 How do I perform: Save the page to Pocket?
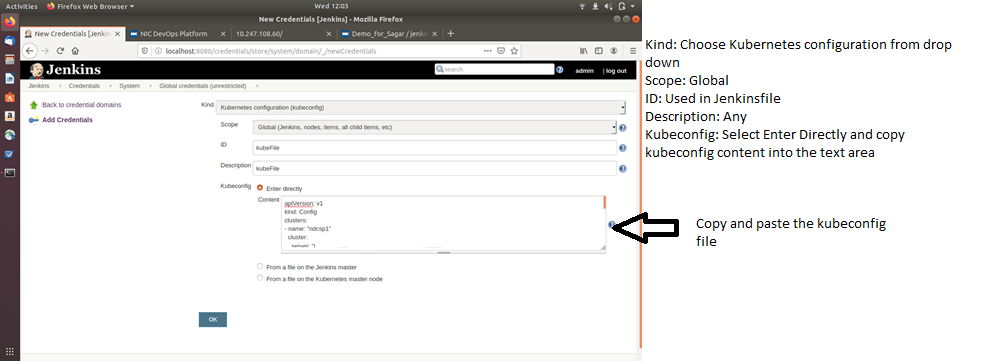[x=501, y=51]
